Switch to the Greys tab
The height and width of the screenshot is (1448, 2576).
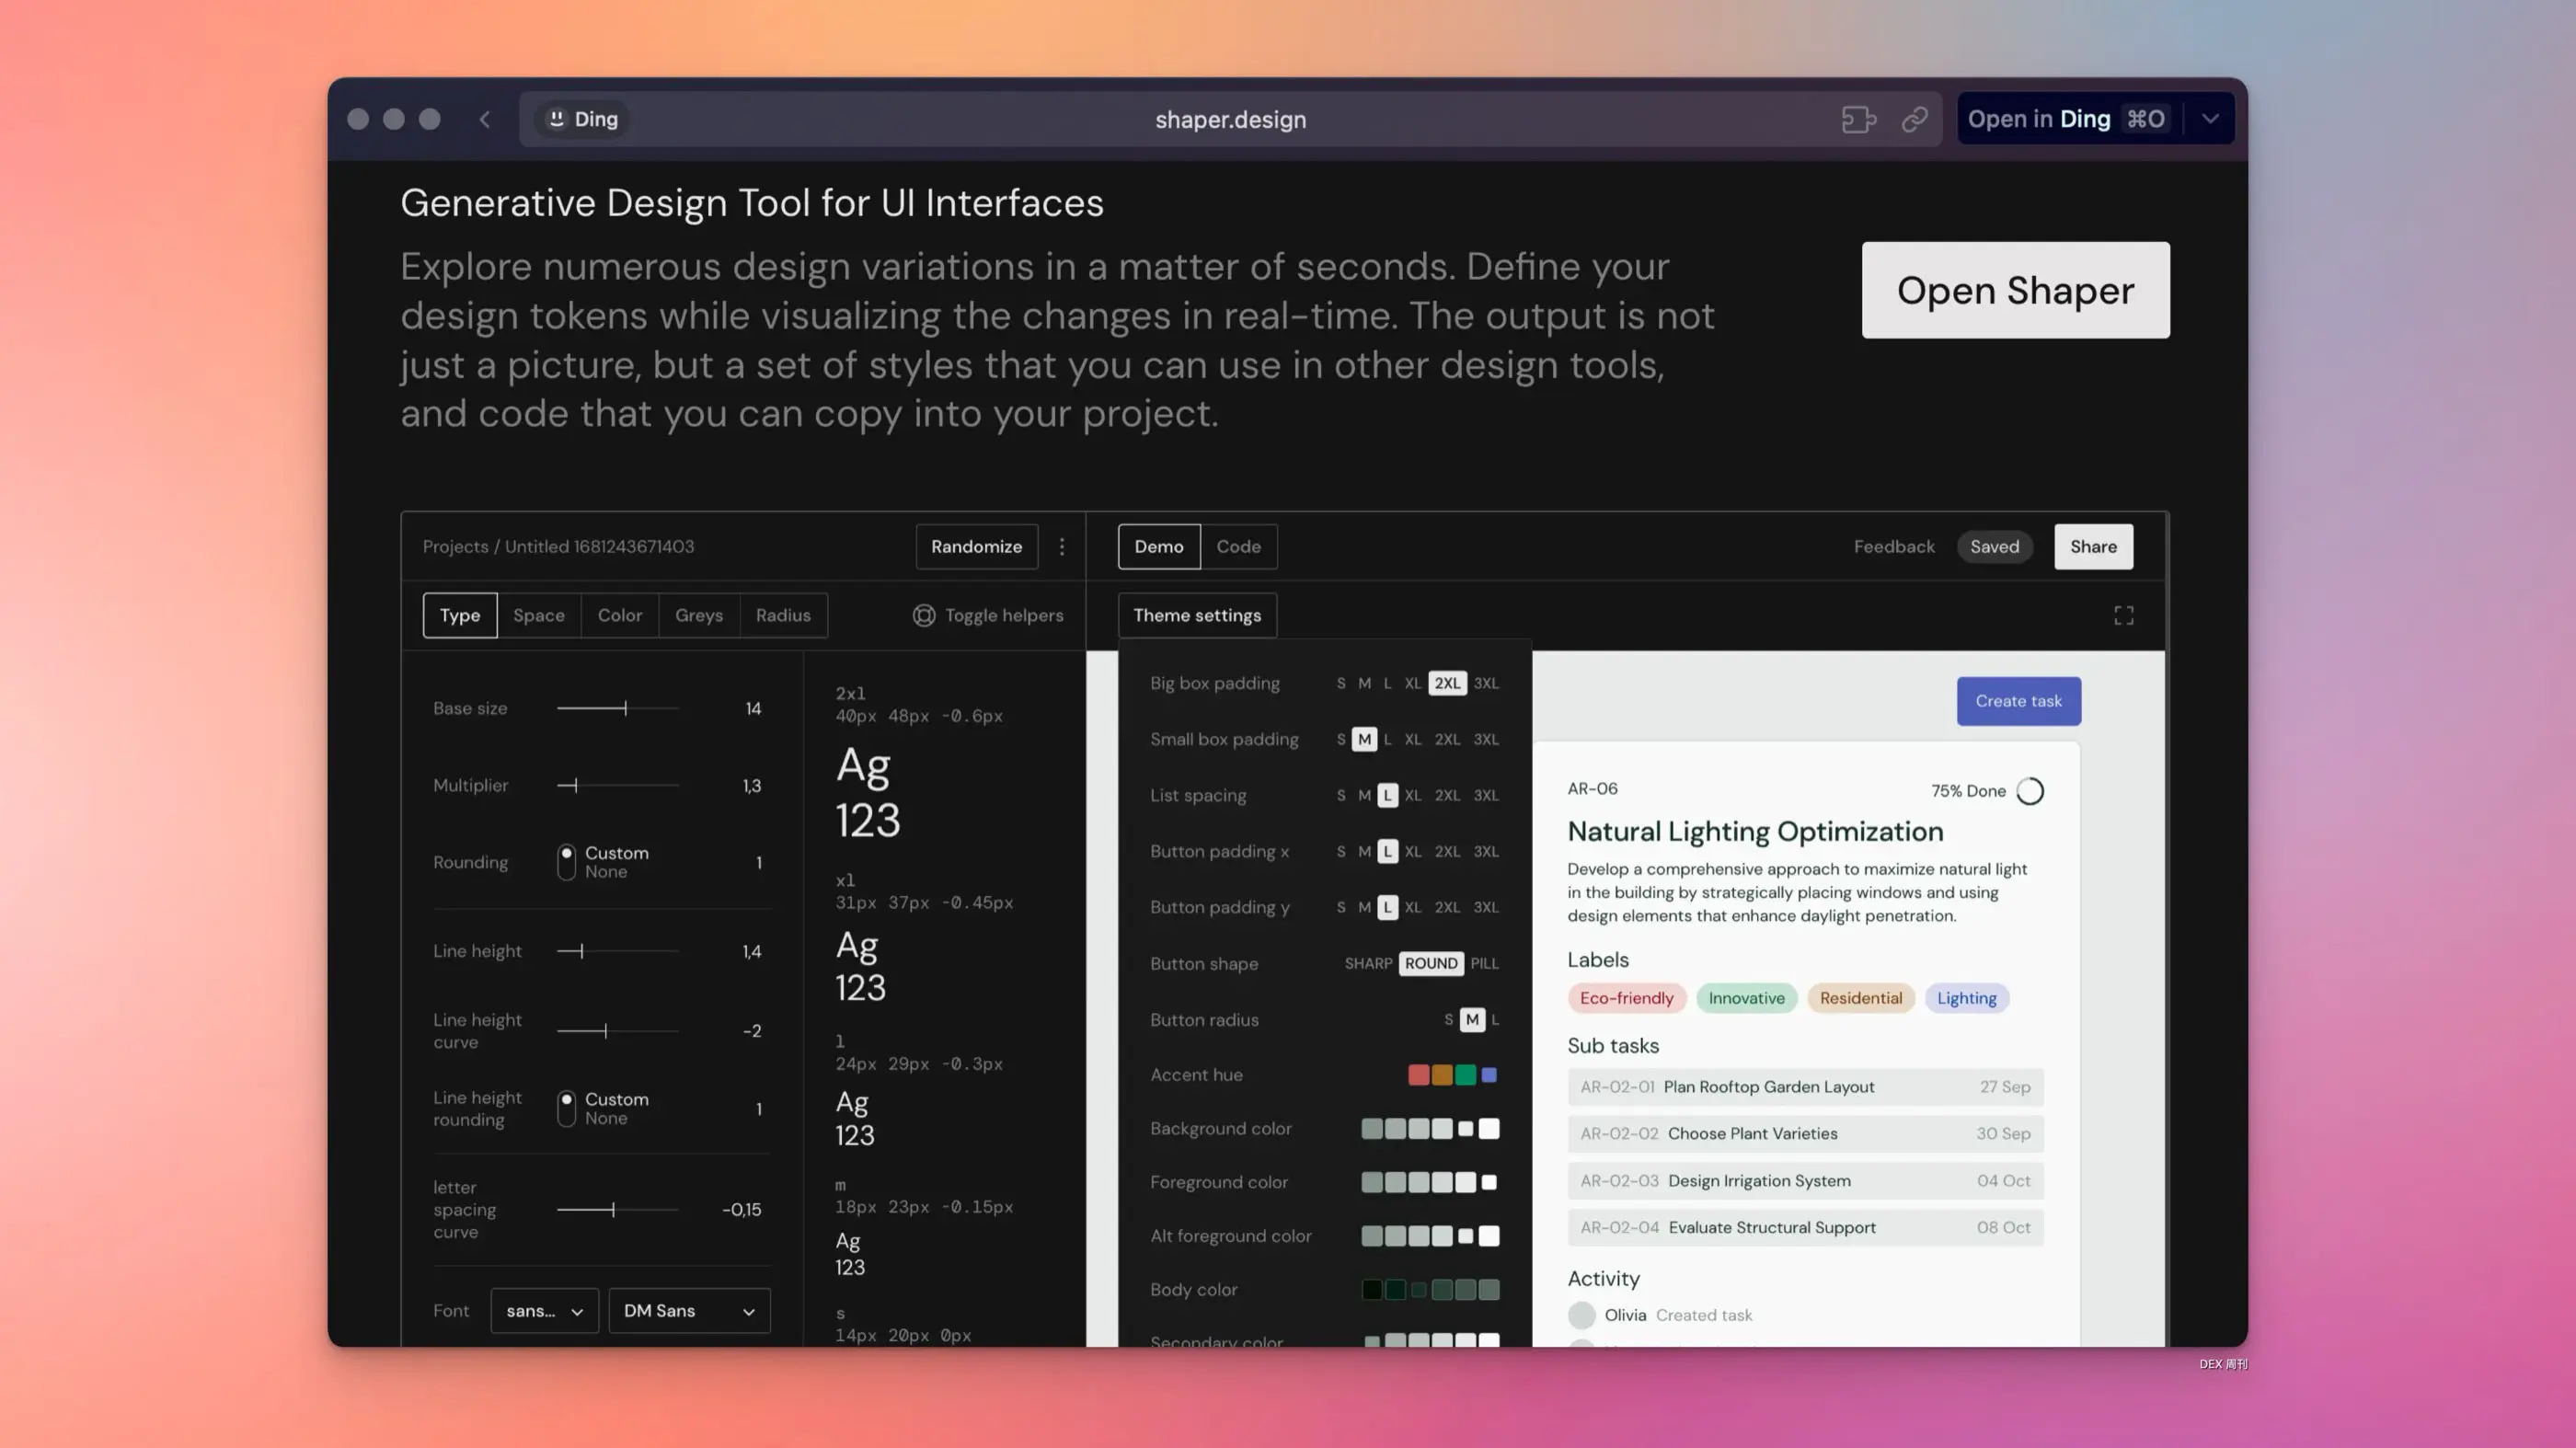pyautogui.click(x=698, y=615)
